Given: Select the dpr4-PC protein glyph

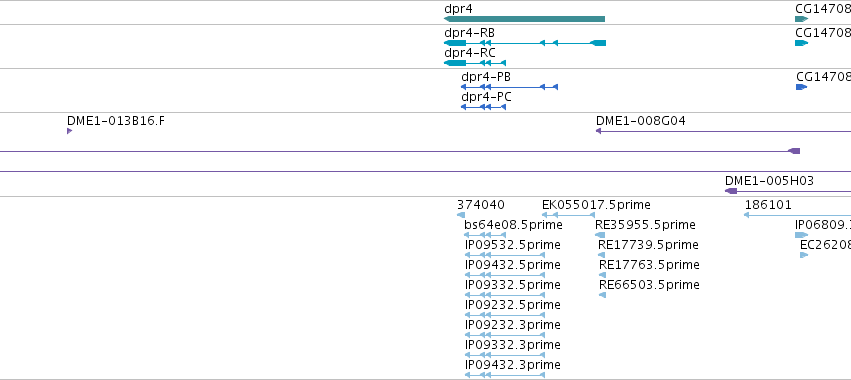Looking at the screenshot, I should [484, 107].
